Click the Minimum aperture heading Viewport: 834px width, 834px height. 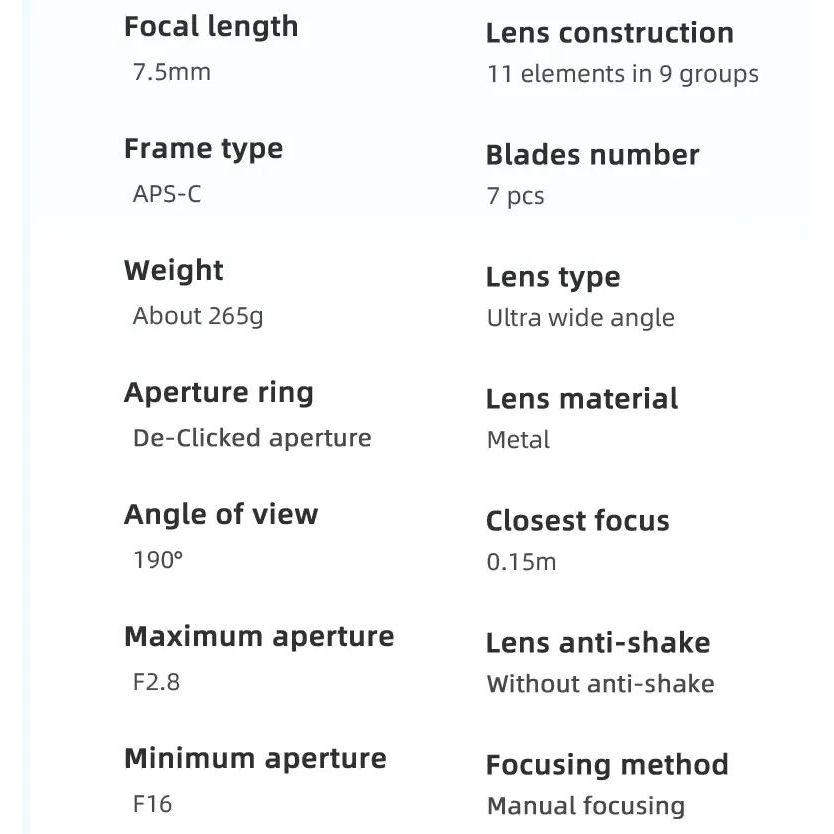click(255, 759)
